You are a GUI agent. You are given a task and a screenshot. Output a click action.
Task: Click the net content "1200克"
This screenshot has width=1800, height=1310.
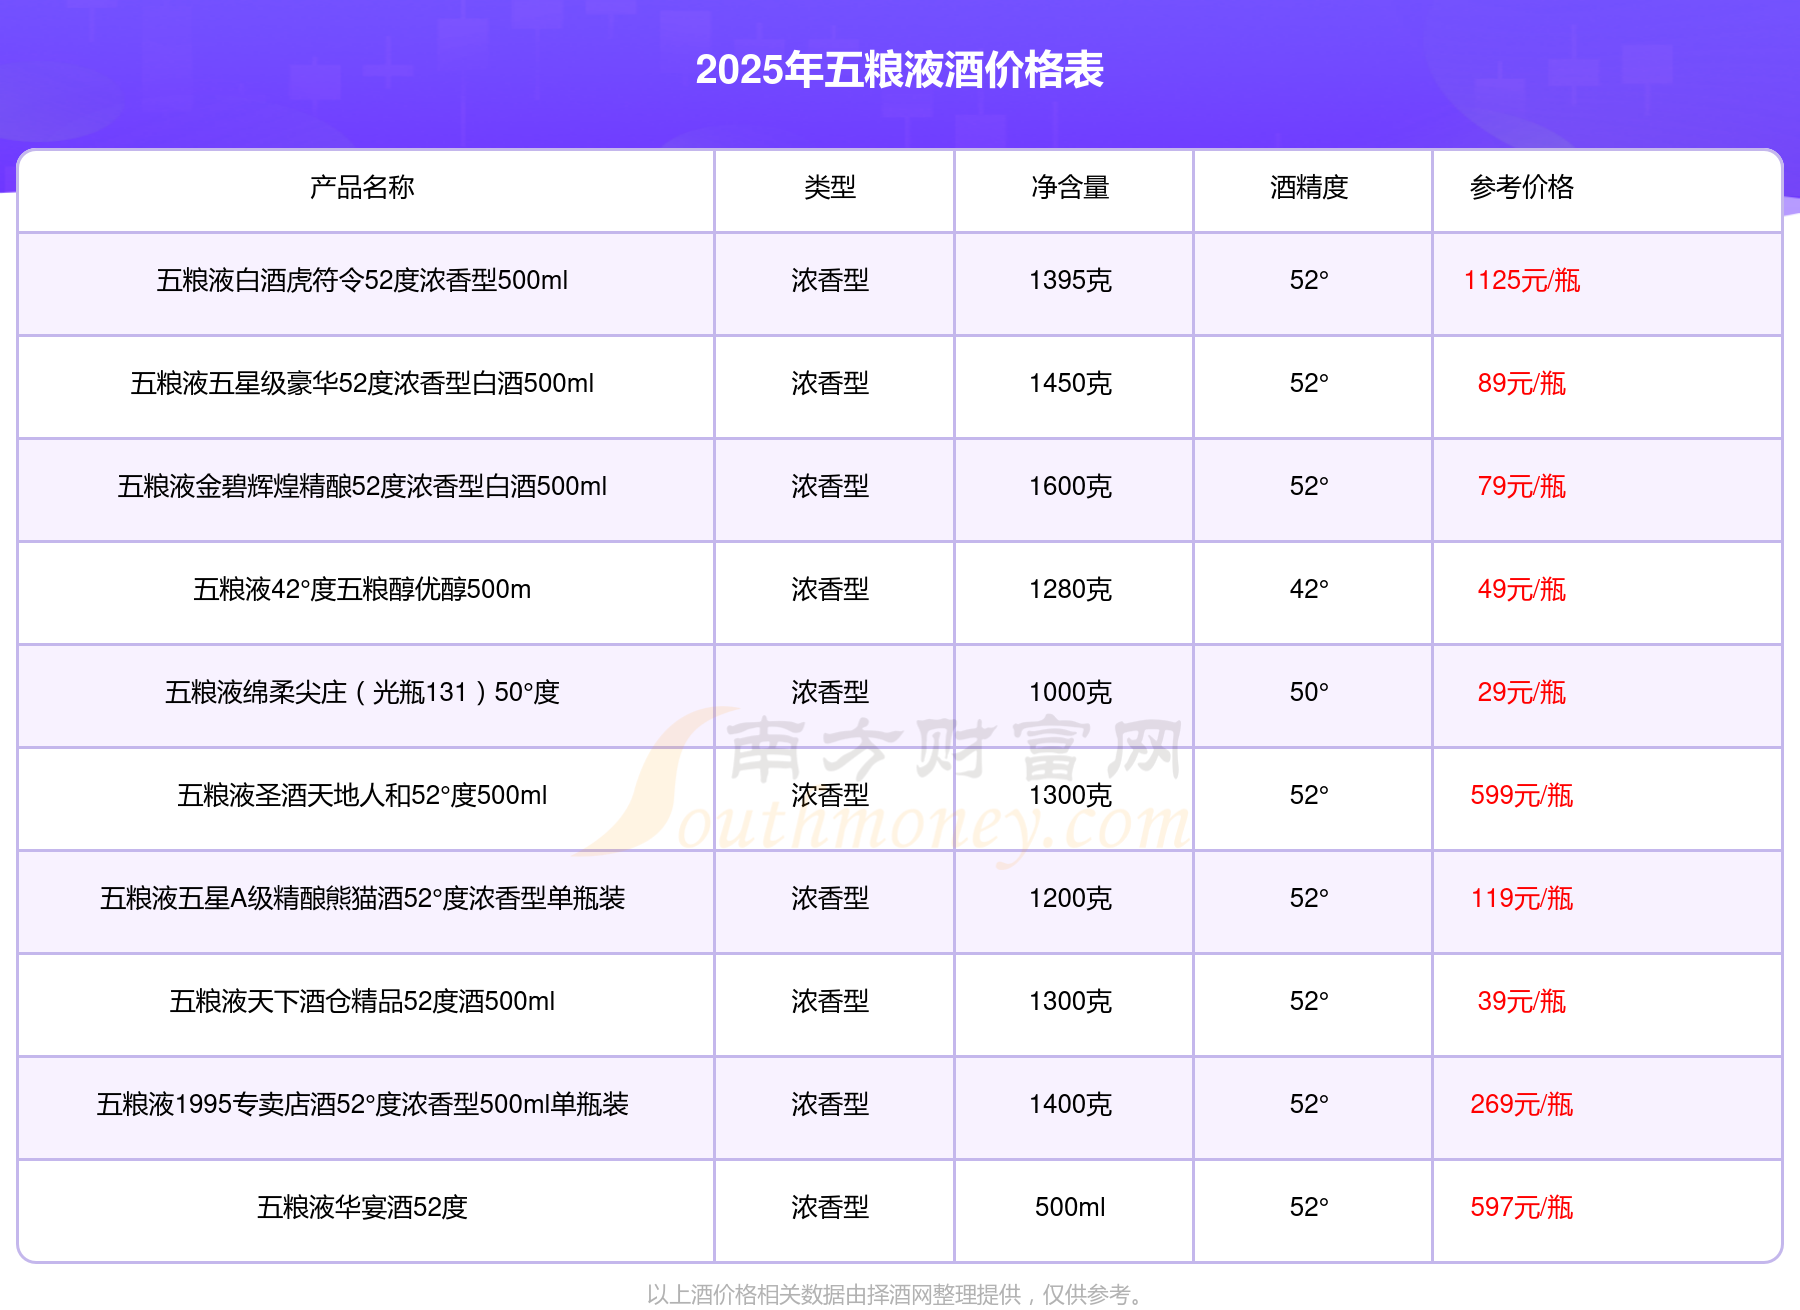1070,898
